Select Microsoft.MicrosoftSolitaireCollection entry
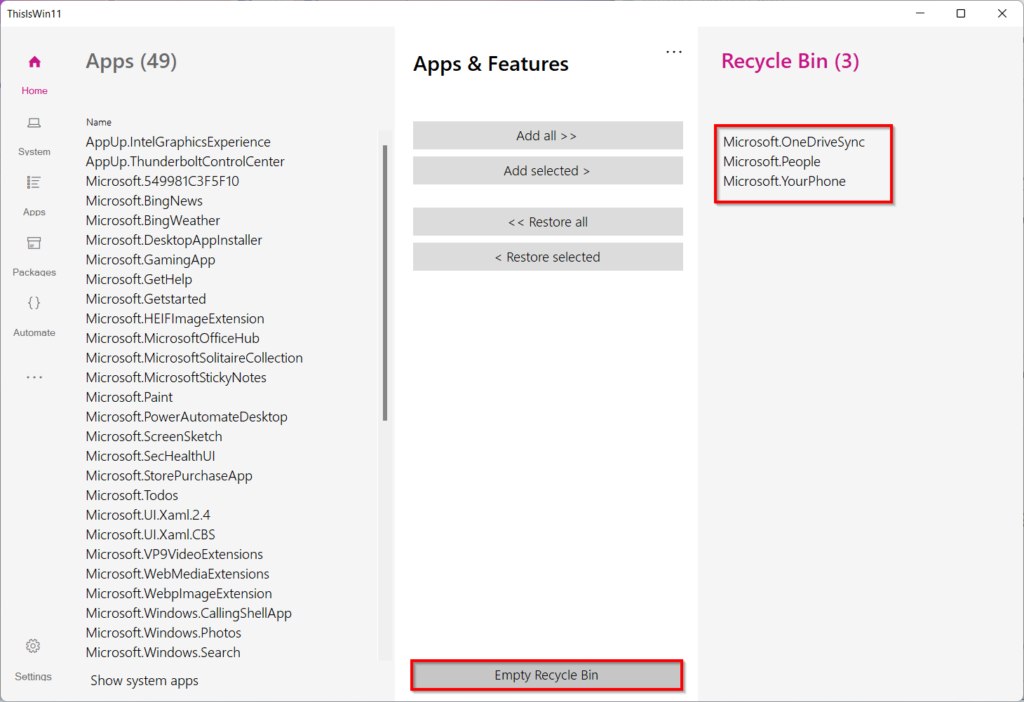Image resolution: width=1024 pixels, height=702 pixels. [194, 358]
